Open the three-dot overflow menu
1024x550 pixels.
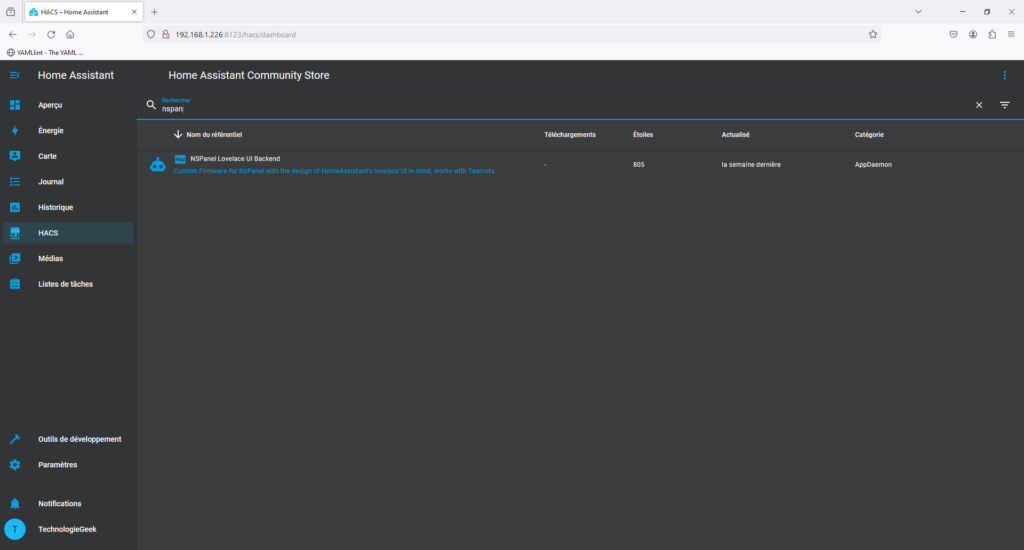(x=1004, y=75)
